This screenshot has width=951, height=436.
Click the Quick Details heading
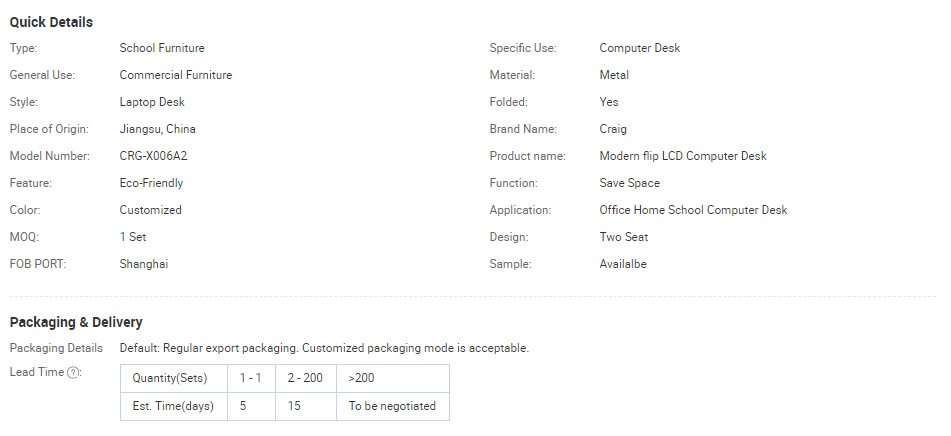pyautogui.click(x=51, y=22)
